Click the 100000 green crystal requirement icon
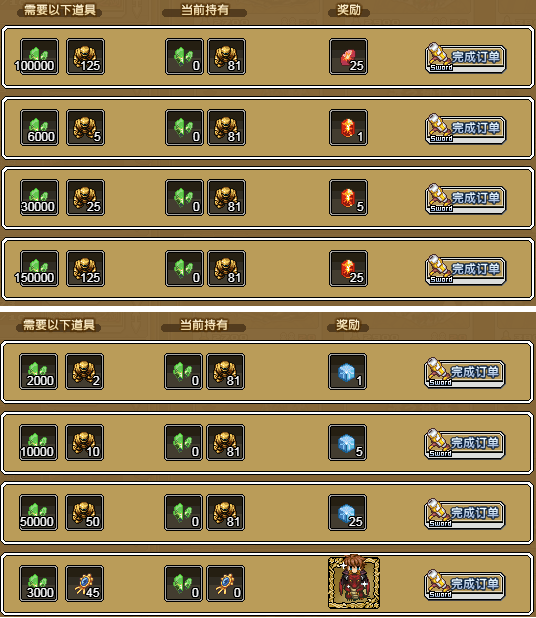The image size is (536, 618). coord(39,57)
